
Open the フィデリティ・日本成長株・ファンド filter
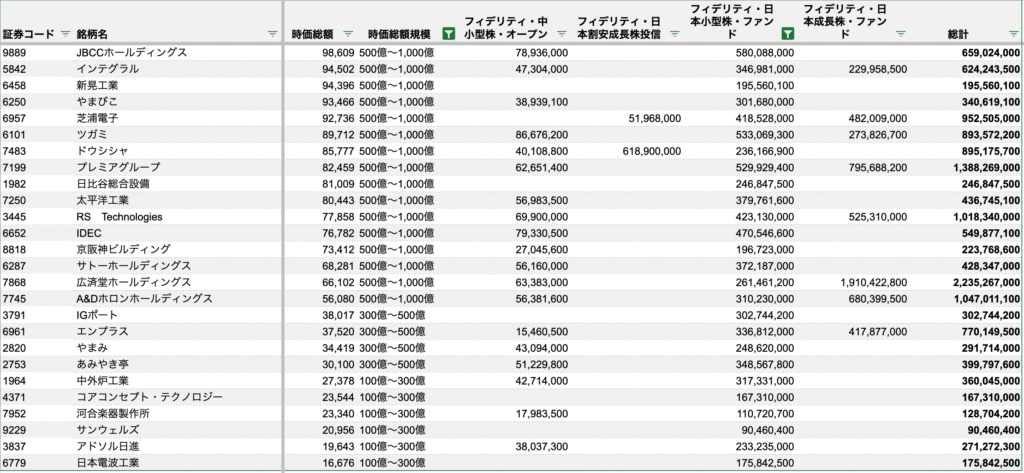pos(901,33)
